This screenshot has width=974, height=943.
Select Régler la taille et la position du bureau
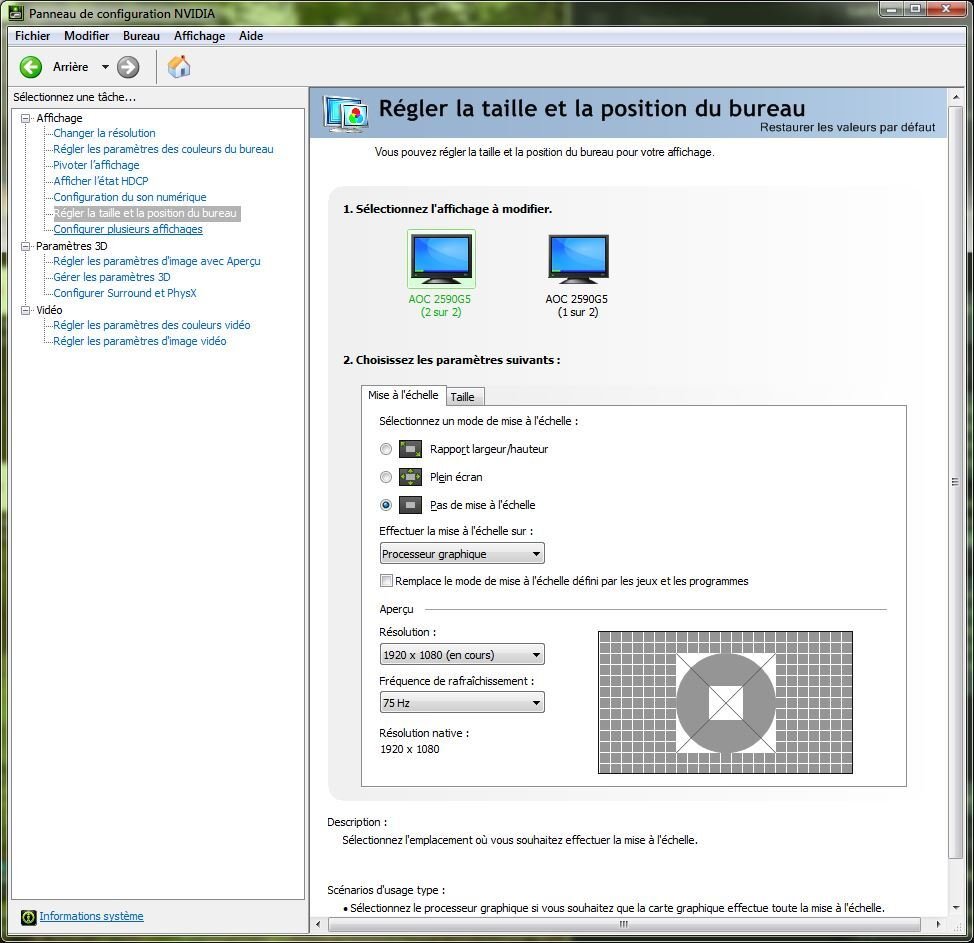145,213
